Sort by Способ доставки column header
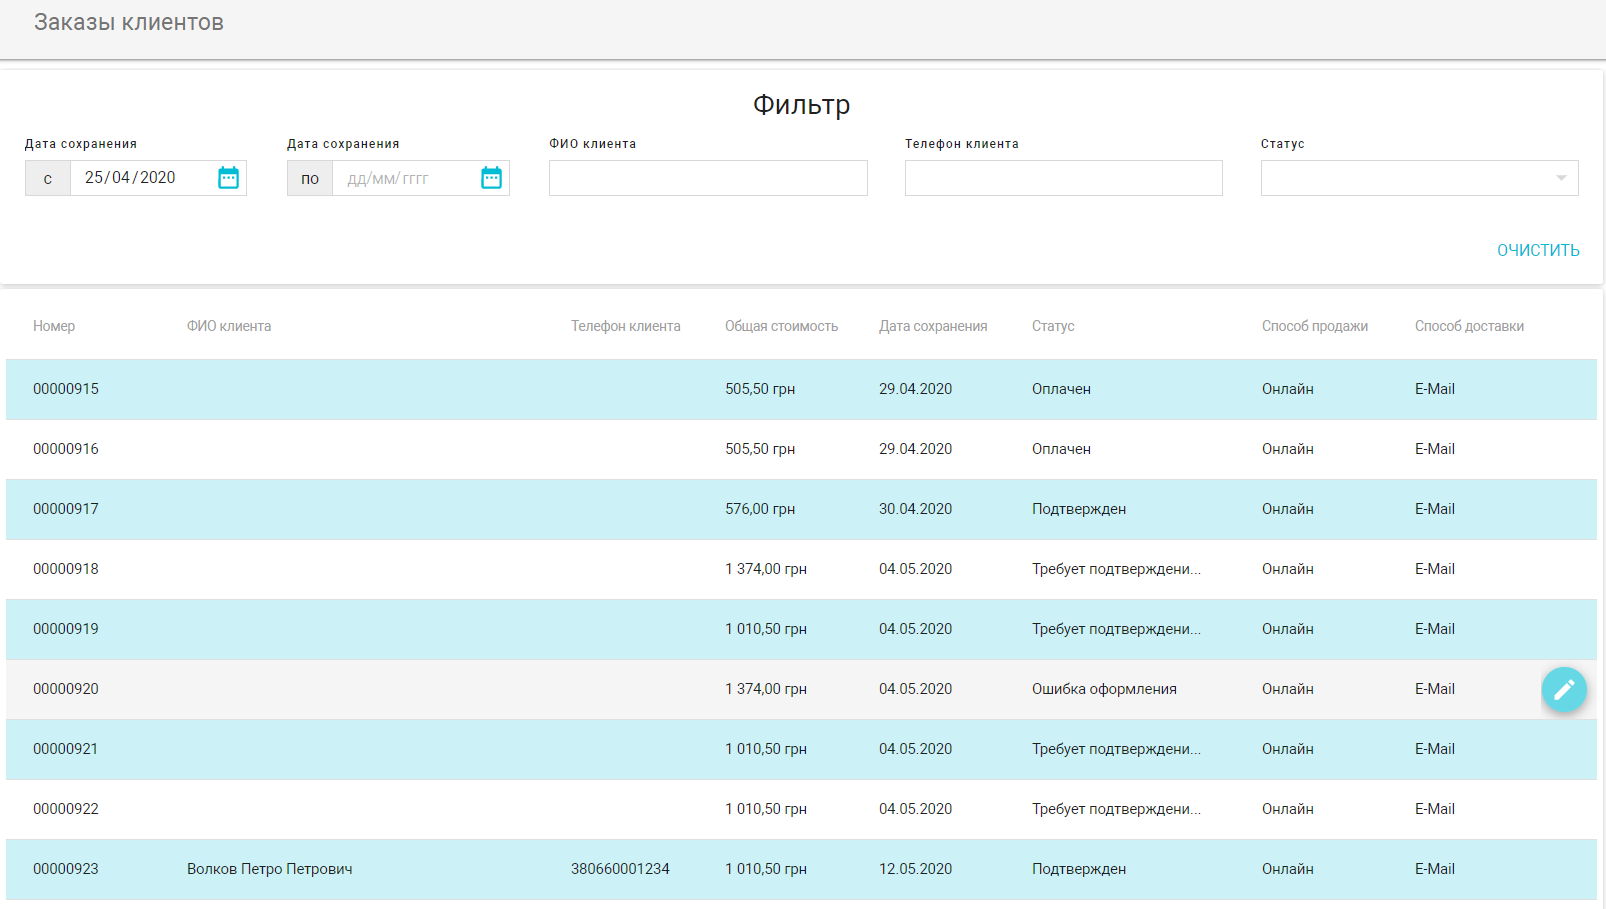Image resolution: width=1606 pixels, height=909 pixels. 1469,326
